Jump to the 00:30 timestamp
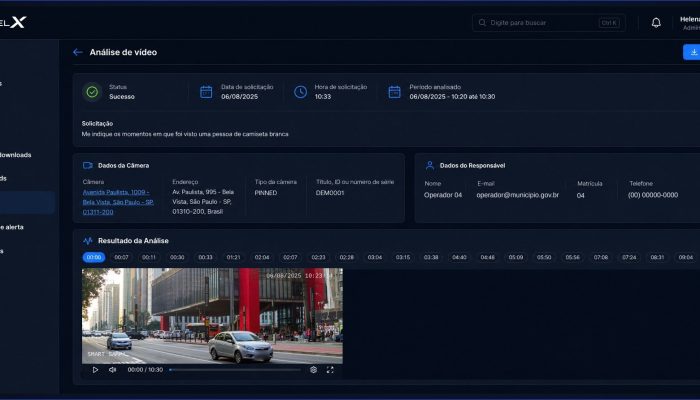 pyautogui.click(x=177, y=257)
